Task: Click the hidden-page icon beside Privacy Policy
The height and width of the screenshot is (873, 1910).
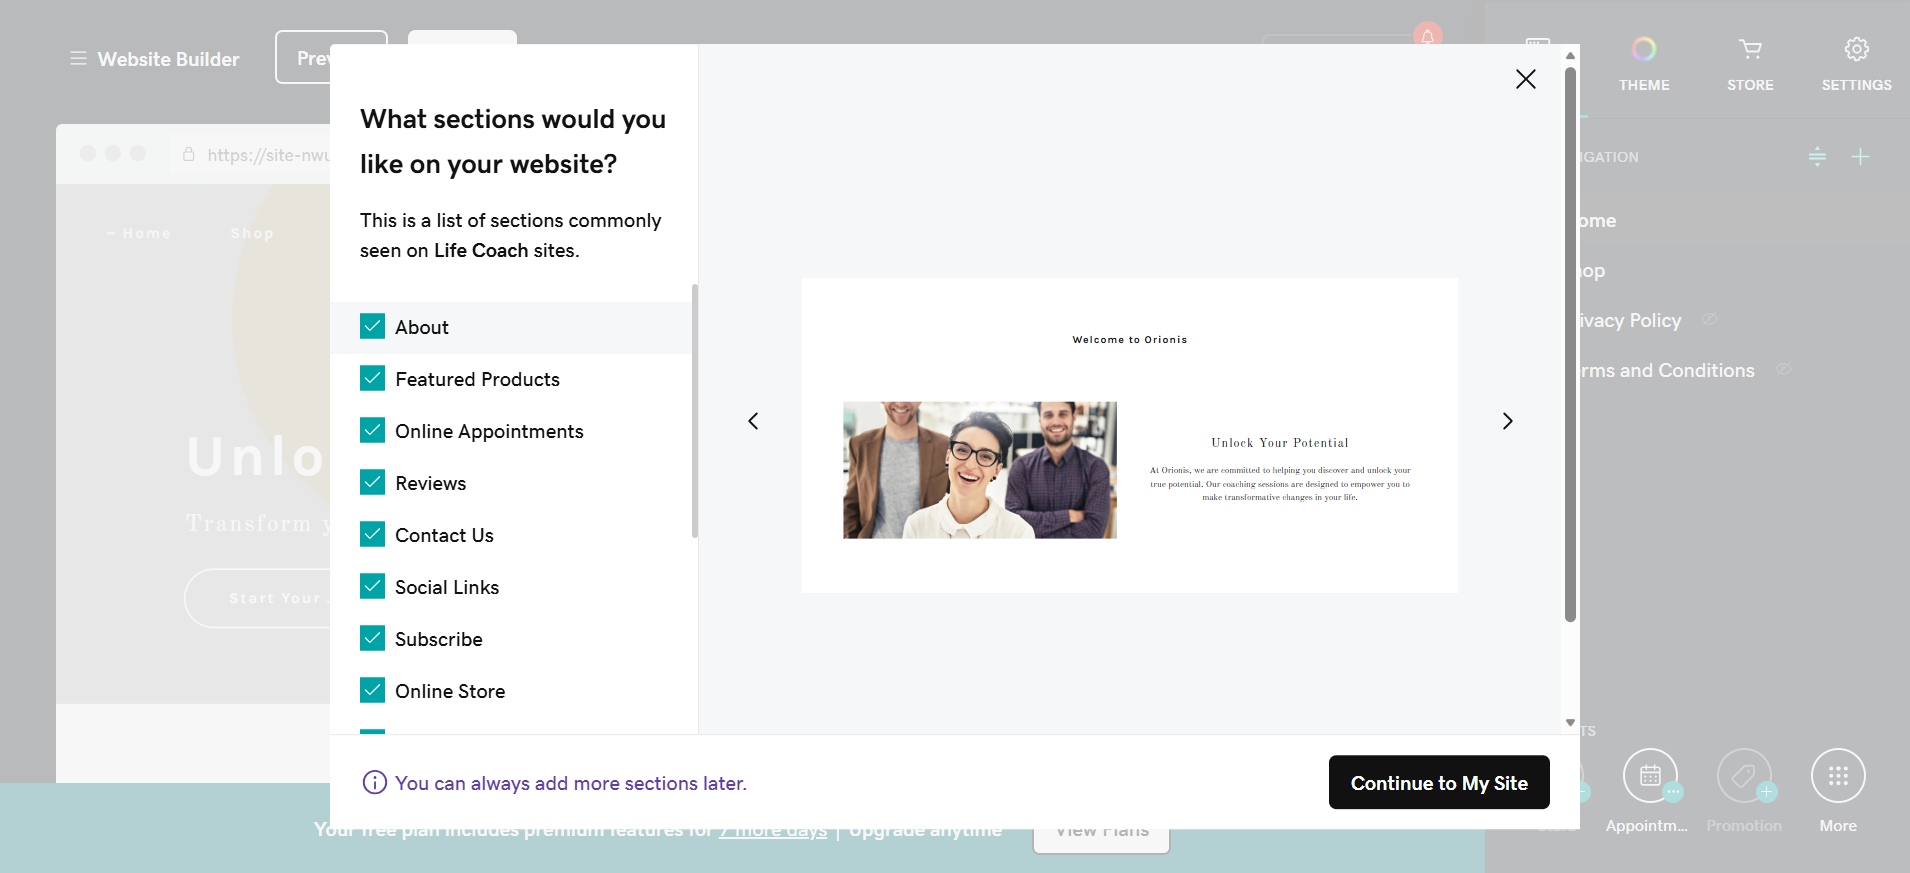Action: 1710,319
